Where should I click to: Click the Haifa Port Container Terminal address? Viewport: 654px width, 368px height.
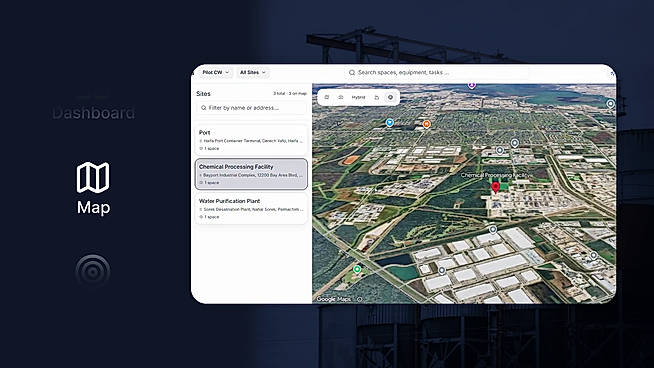click(252, 141)
